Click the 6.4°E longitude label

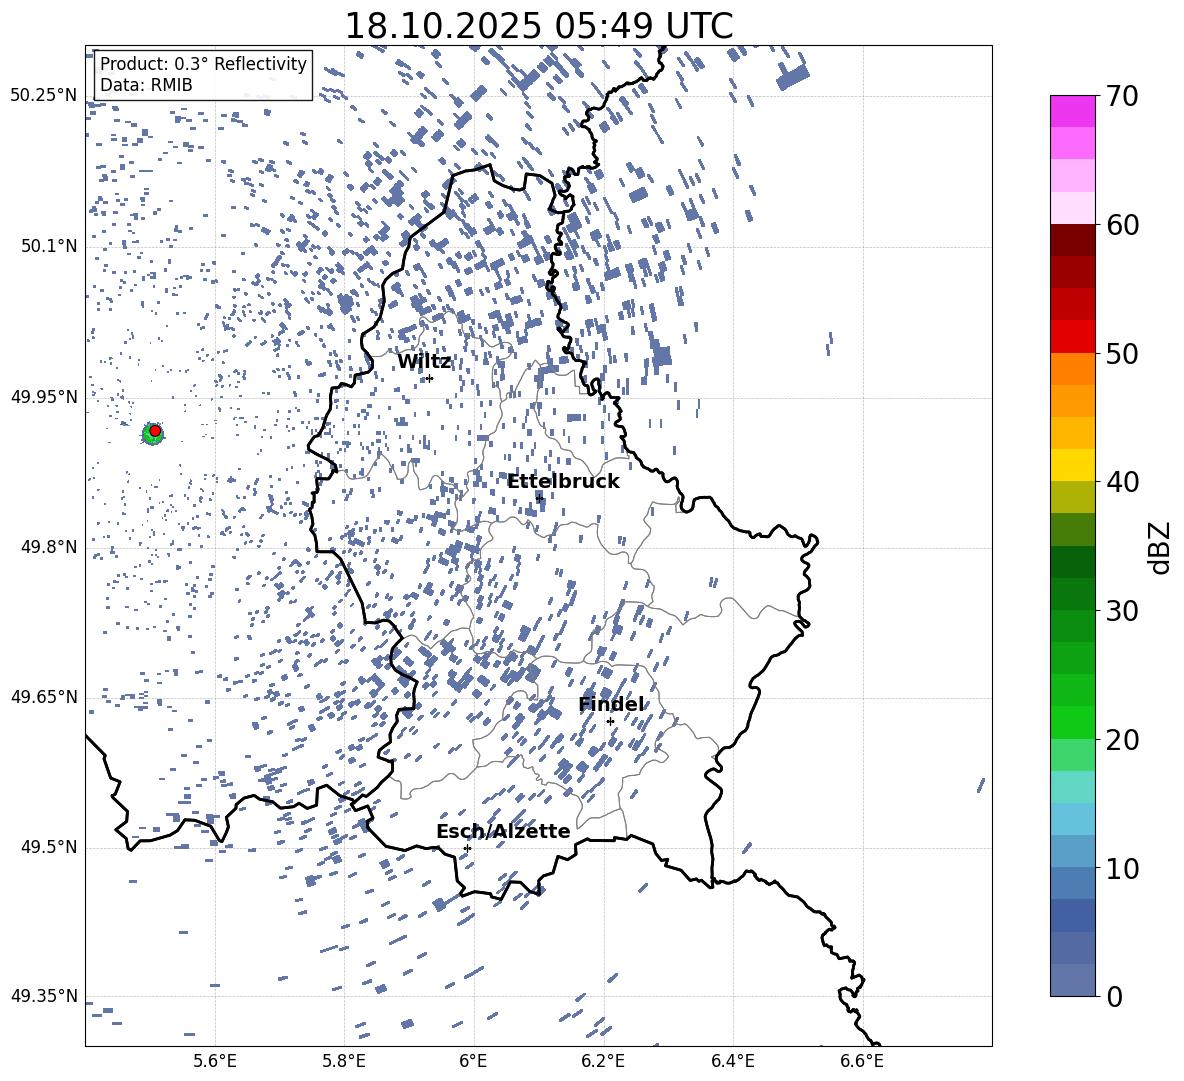[732, 1061]
